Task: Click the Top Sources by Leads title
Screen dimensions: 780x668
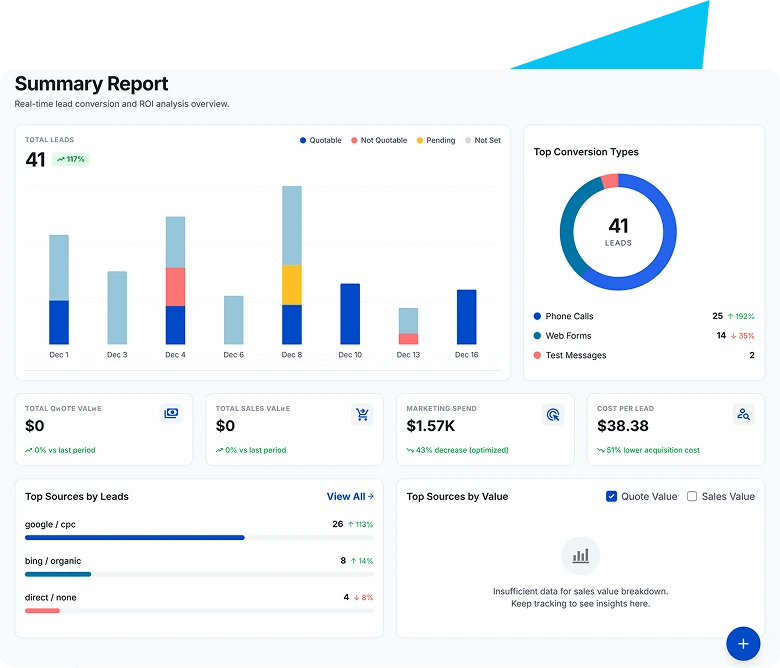Action: click(77, 496)
